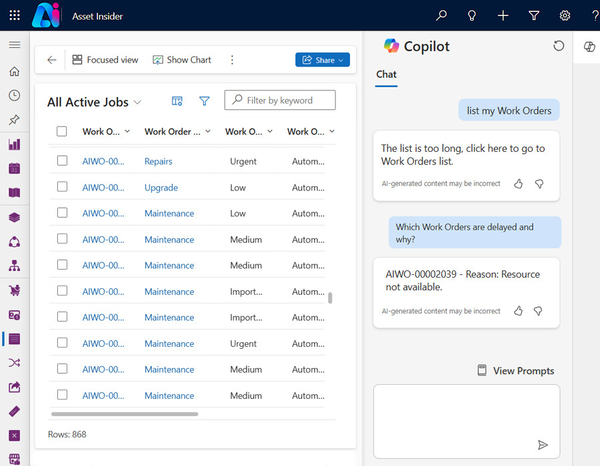This screenshot has width=600, height=466.
Task: Open the open-book sidebar icon
Action: click(15, 192)
